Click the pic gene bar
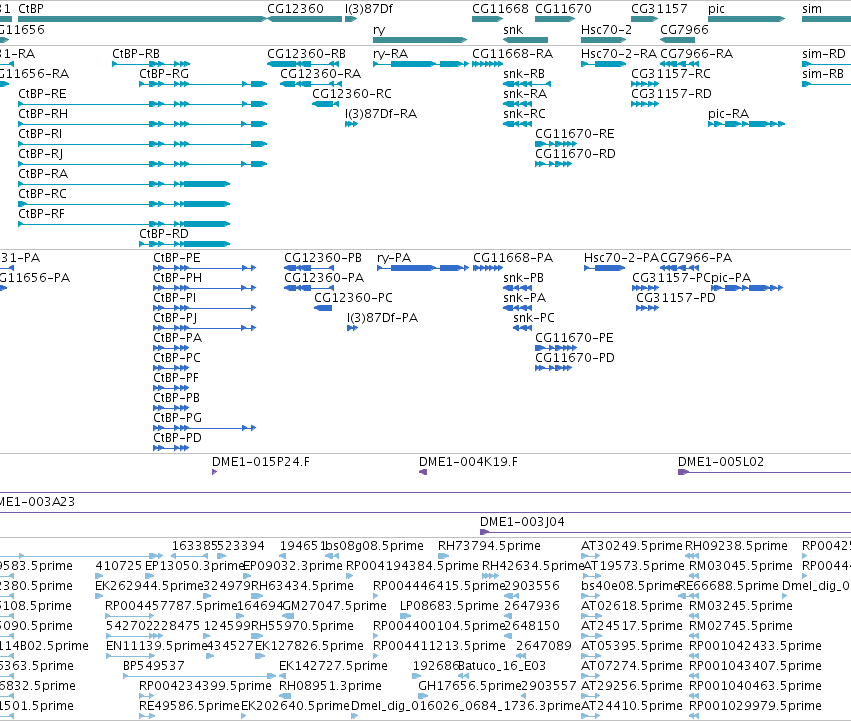This screenshot has height=721, width=851. [x=746, y=19]
